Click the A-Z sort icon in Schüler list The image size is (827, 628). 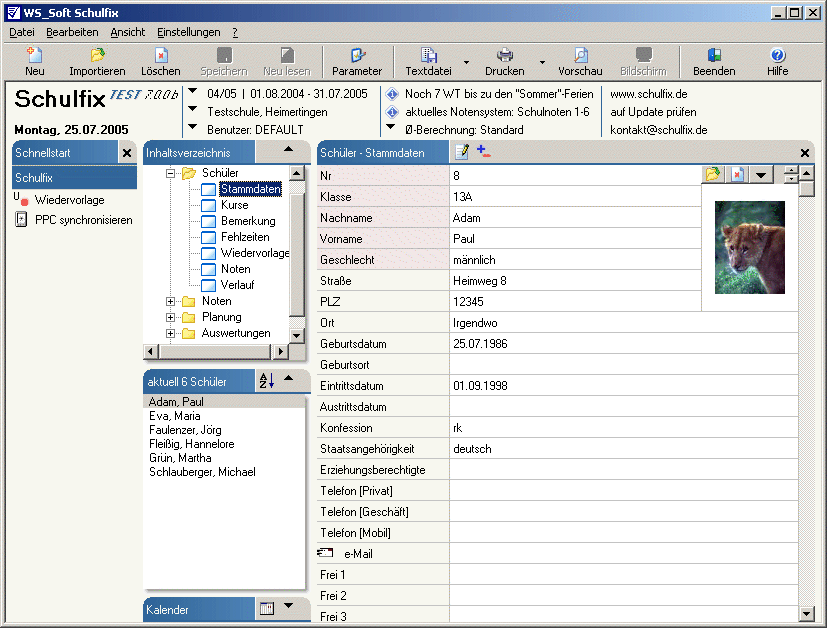pyautogui.click(x=266, y=380)
